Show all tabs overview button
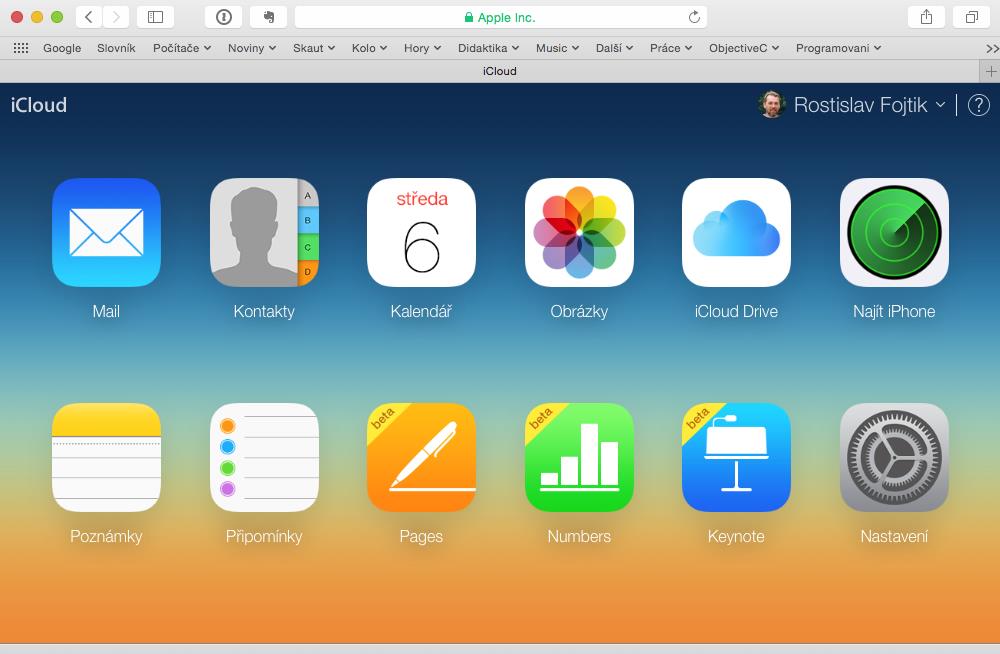1000x654 pixels. click(x=971, y=17)
